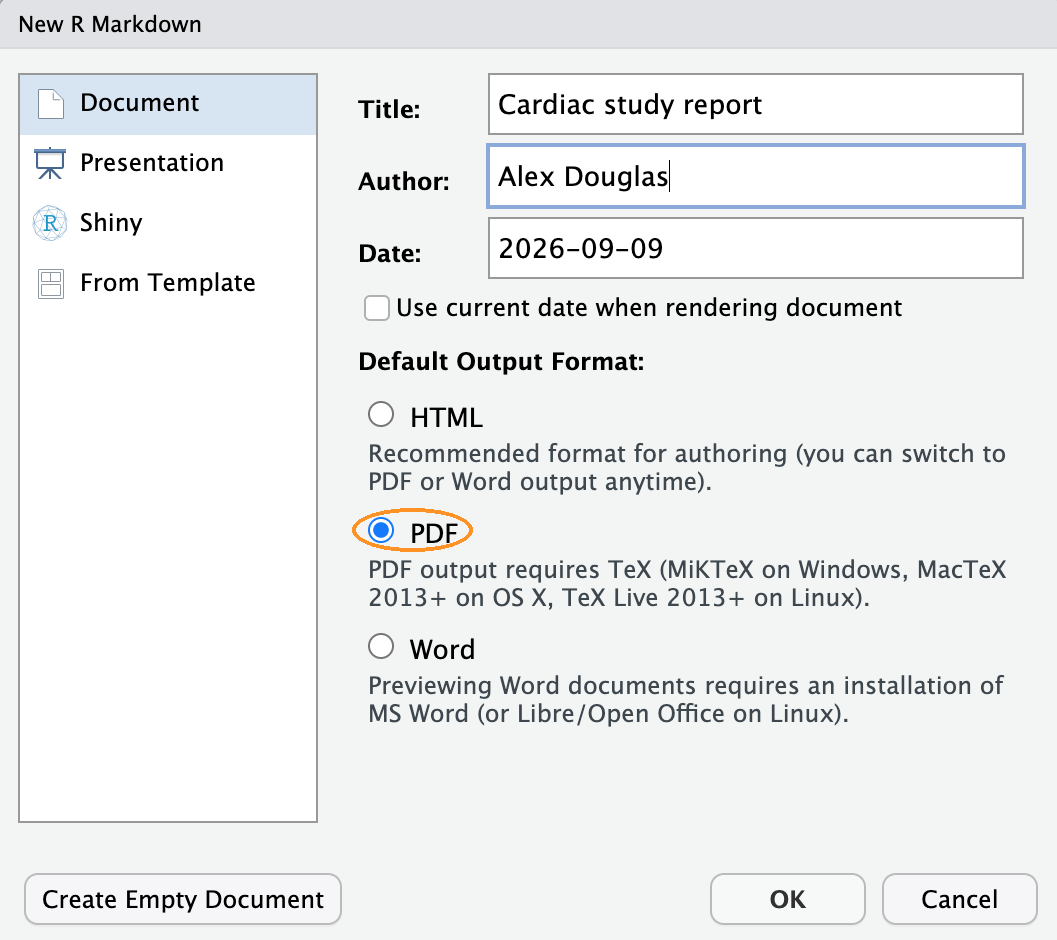The image size is (1057, 940).
Task: Confirm the dialog with OK
Action: 787,900
